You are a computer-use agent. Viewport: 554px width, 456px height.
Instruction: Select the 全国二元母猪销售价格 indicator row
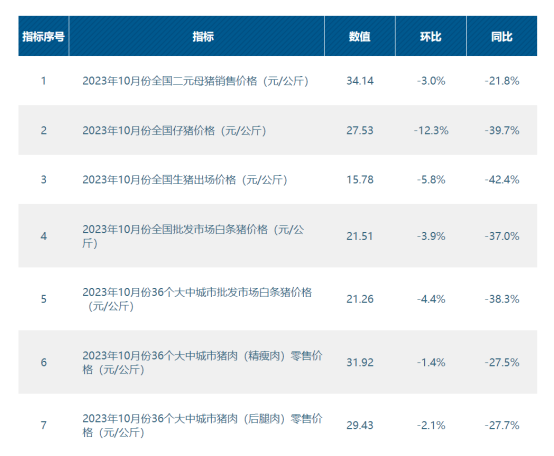coord(278,81)
